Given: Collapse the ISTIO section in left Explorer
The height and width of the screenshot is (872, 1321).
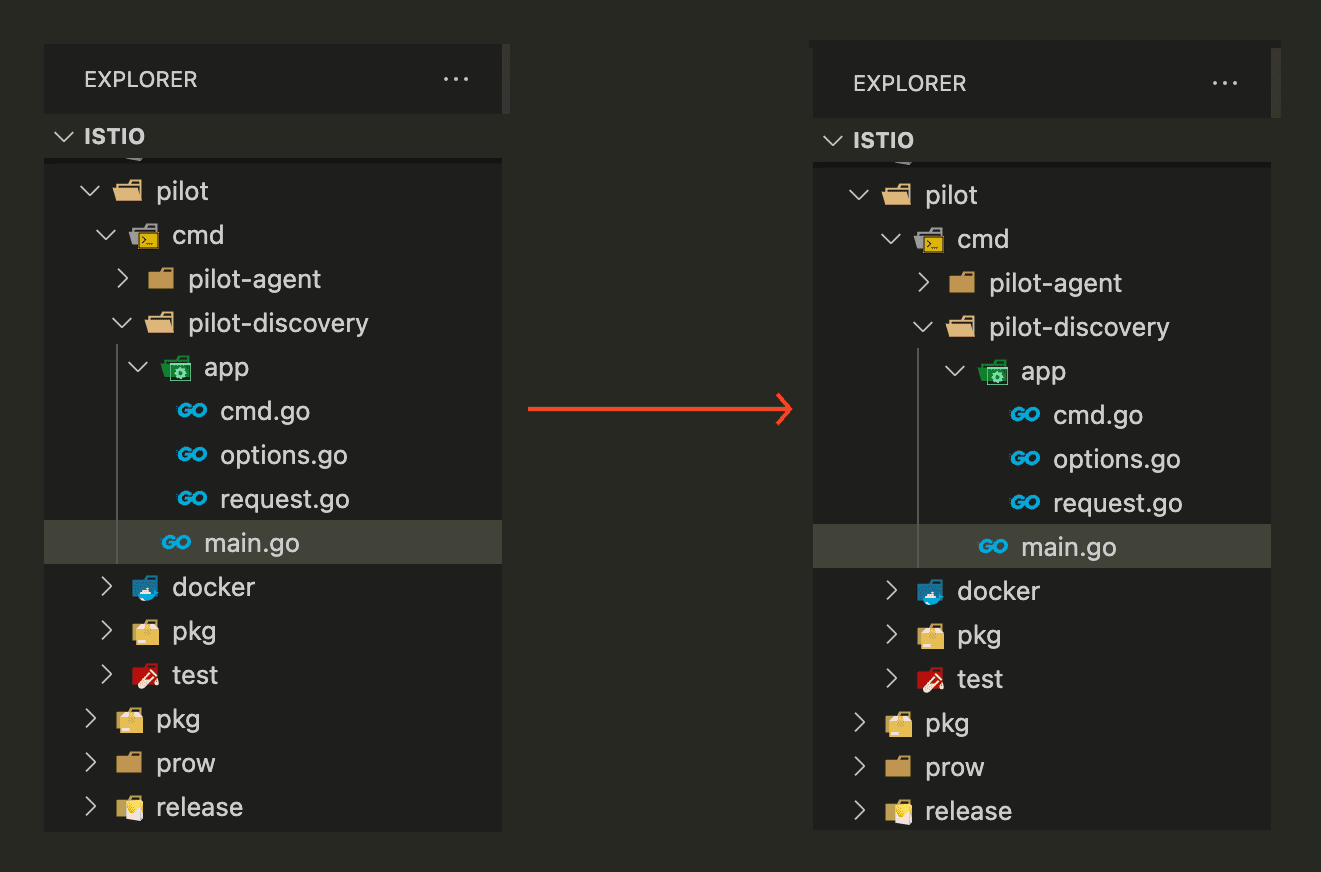Looking at the screenshot, I should click(64, 136).
